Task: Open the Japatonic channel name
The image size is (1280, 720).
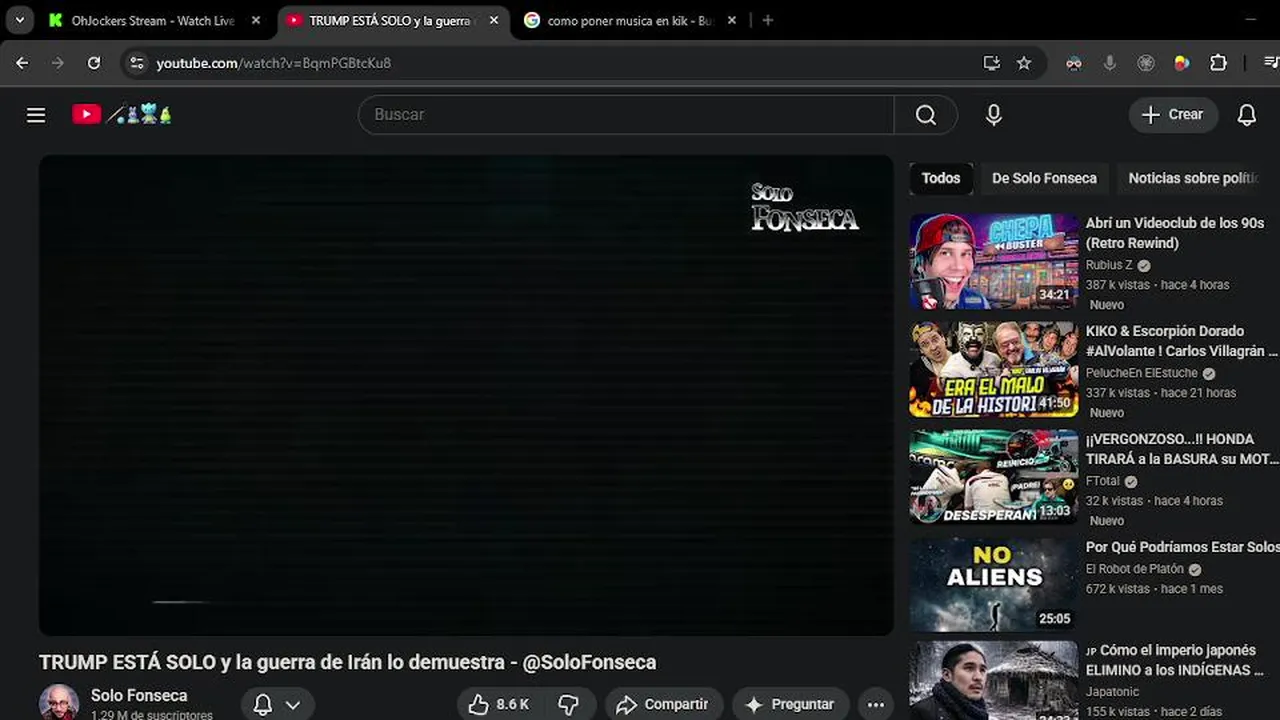Action: (1114, 692)
